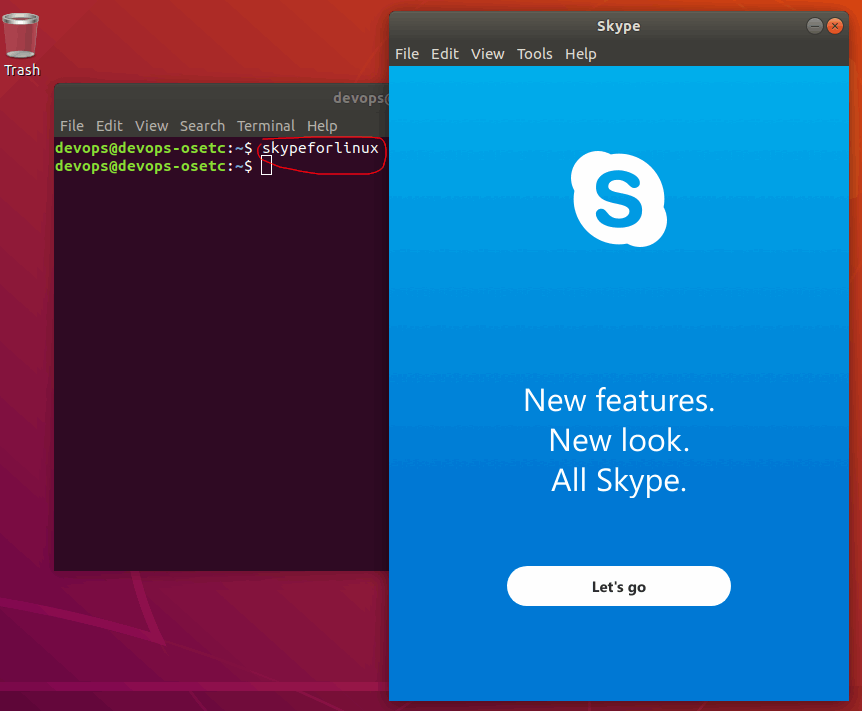This screenshot has width=862, height=711.
Task: Open the Edit menu in the Terminal window
Action: pyautogui.click(x=109, y=126)
